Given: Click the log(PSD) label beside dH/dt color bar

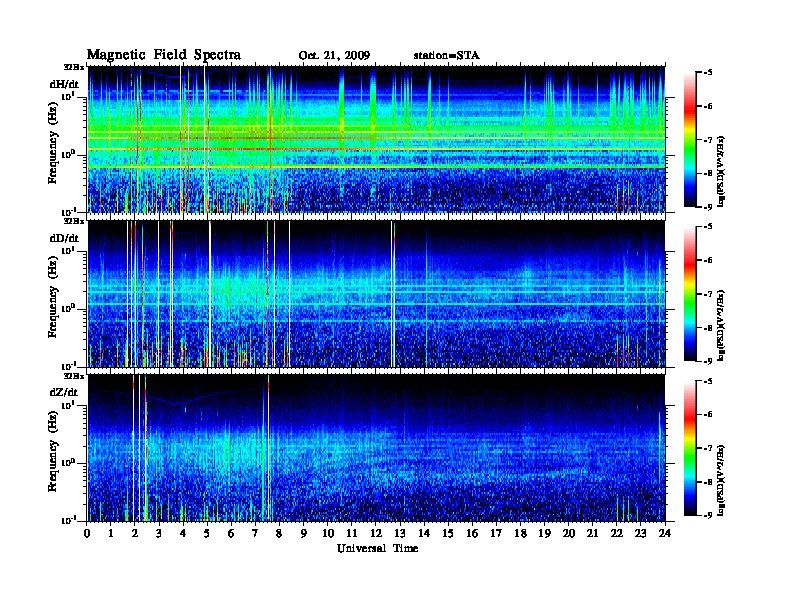Looking at the screenshot, I should (x=722, y=171).
